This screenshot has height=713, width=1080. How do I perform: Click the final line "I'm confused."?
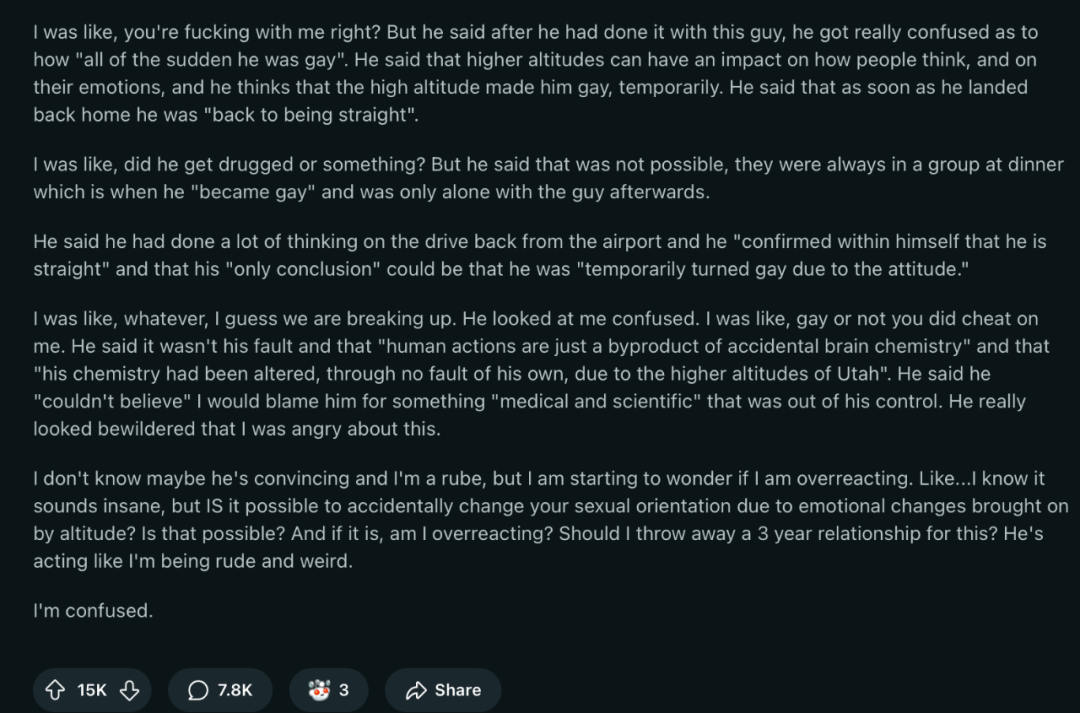coord(93,610)
